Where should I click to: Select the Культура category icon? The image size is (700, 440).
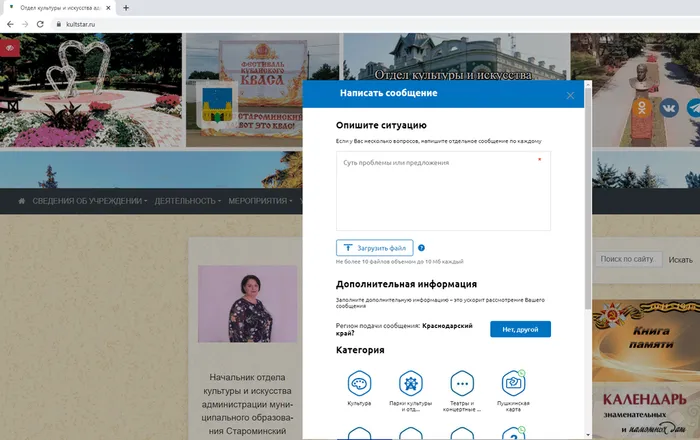coord(359,383)
